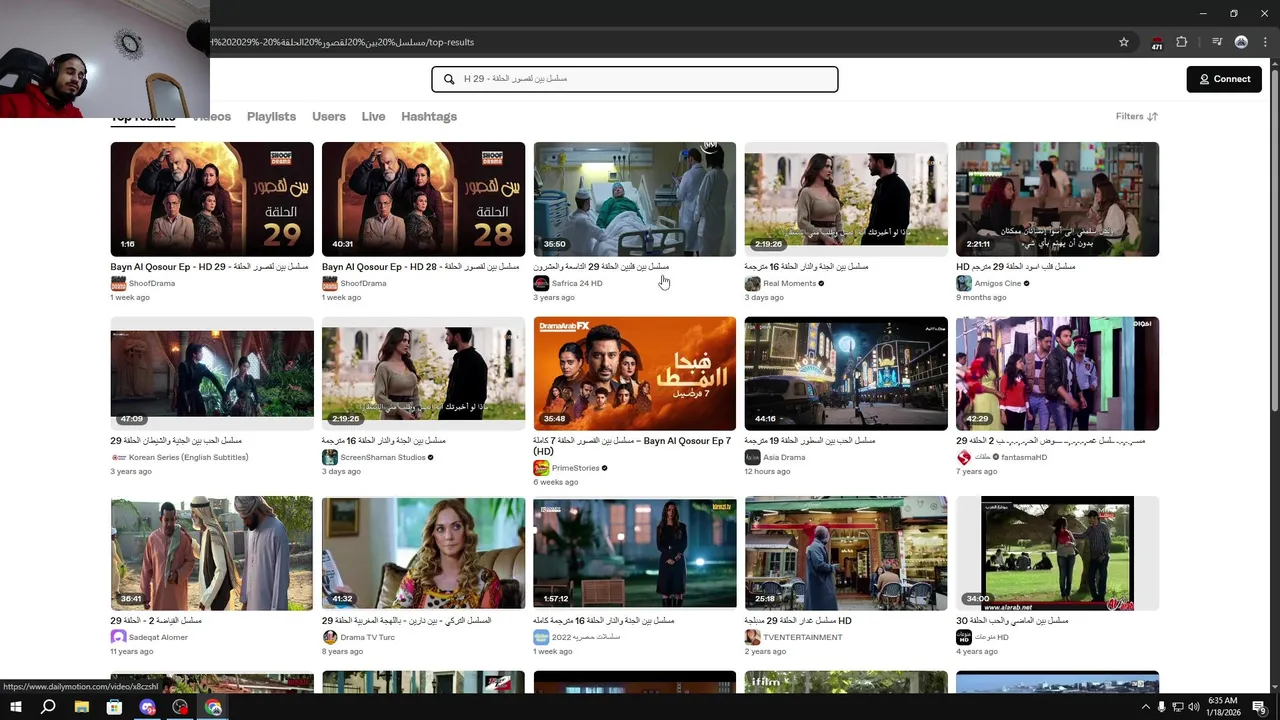Open the 34:00 alarab.net video thumbnail

tap(1057, 553)
